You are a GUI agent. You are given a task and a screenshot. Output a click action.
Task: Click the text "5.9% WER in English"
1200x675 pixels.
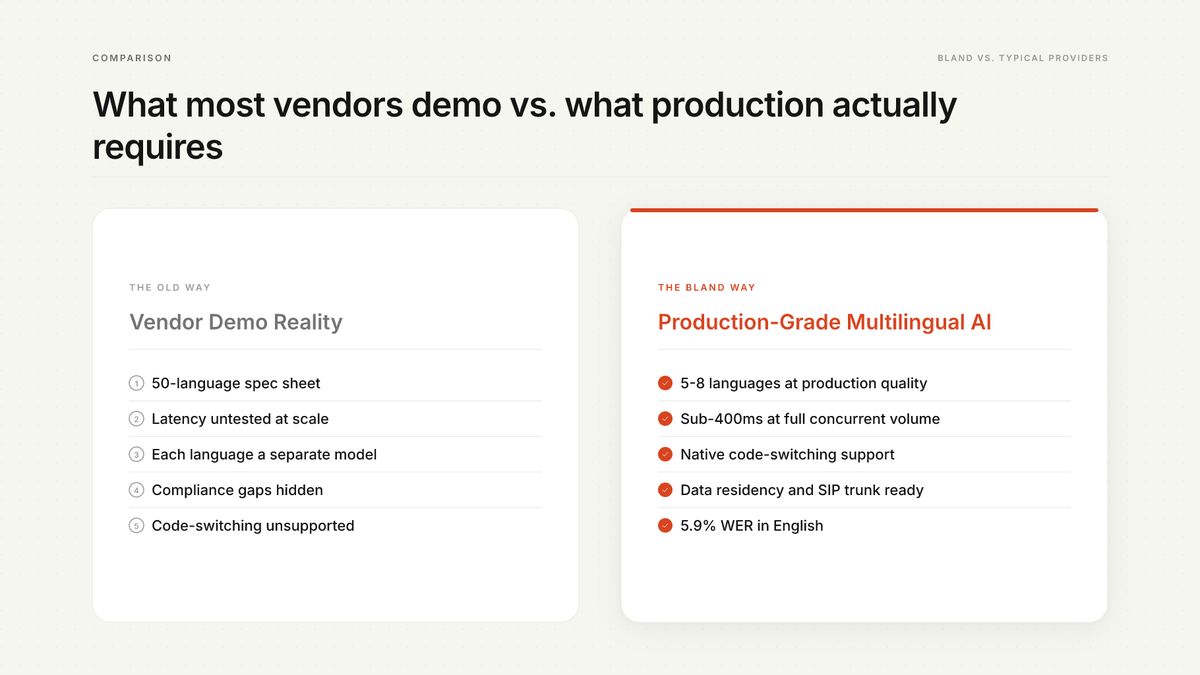click(x=752, y=525)
